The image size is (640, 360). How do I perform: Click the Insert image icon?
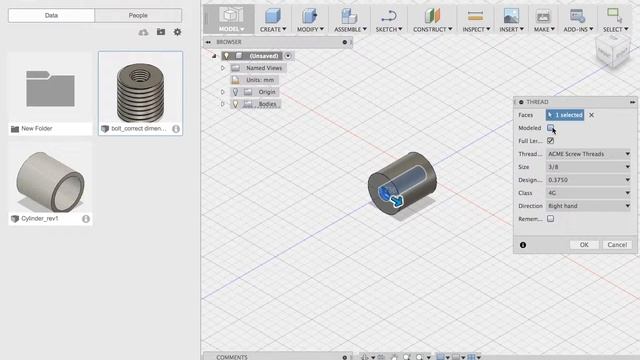[511, 16]
